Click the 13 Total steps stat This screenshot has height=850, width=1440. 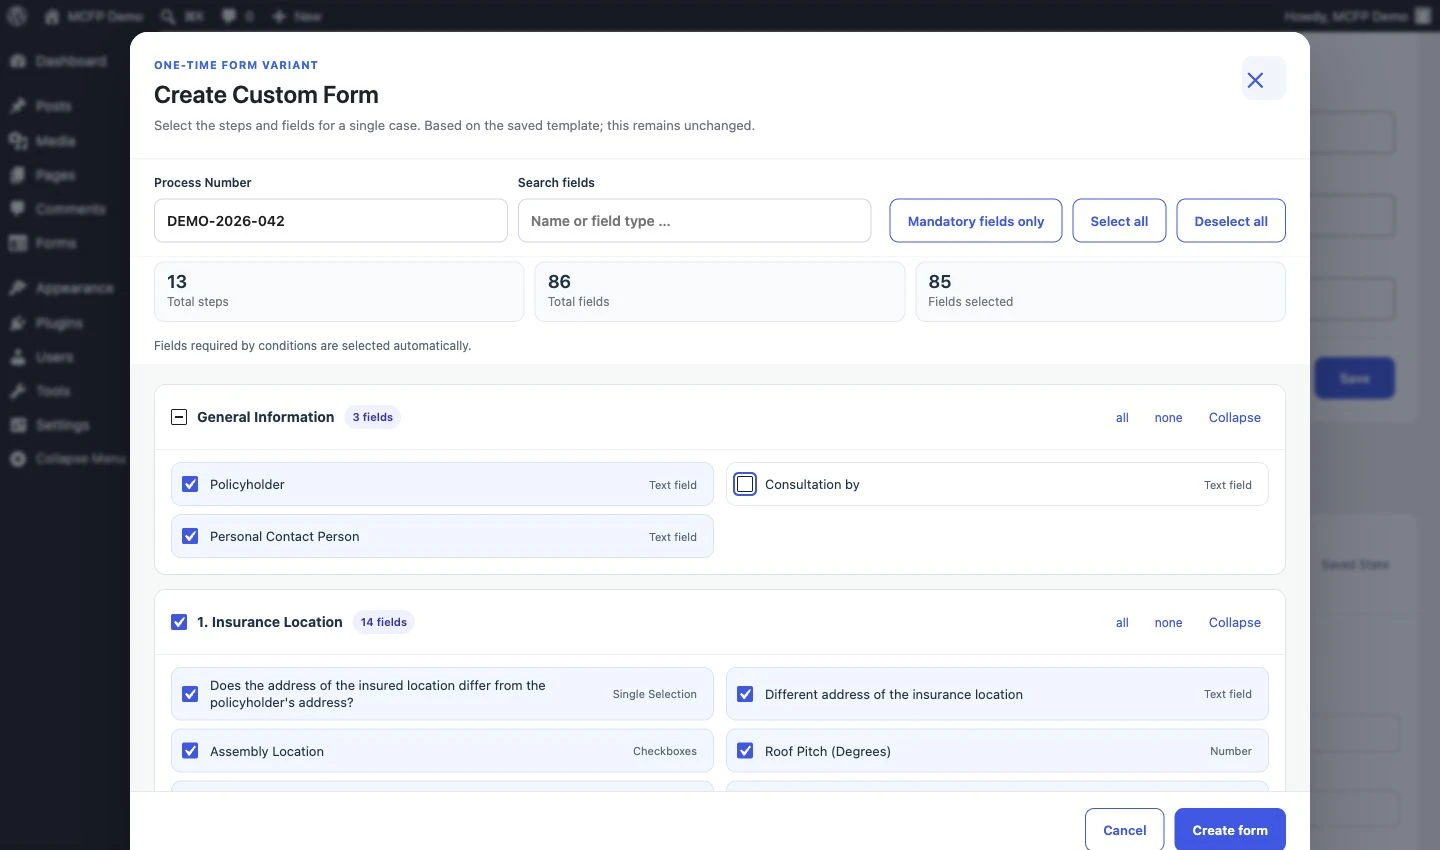coord(339,292)
